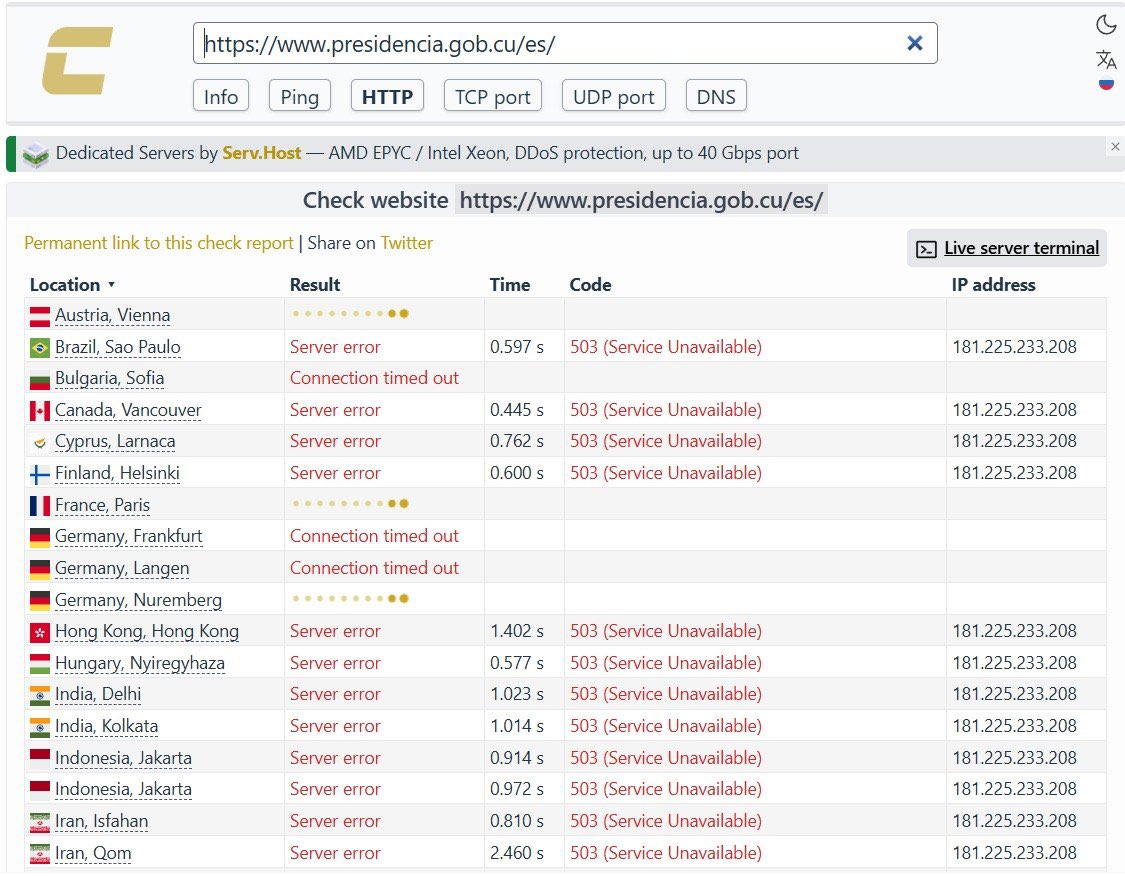Open the Canada, Vancouver location link
This screenshot has width=1125, height=876.
pyautogui.click(x=128, y=410)
